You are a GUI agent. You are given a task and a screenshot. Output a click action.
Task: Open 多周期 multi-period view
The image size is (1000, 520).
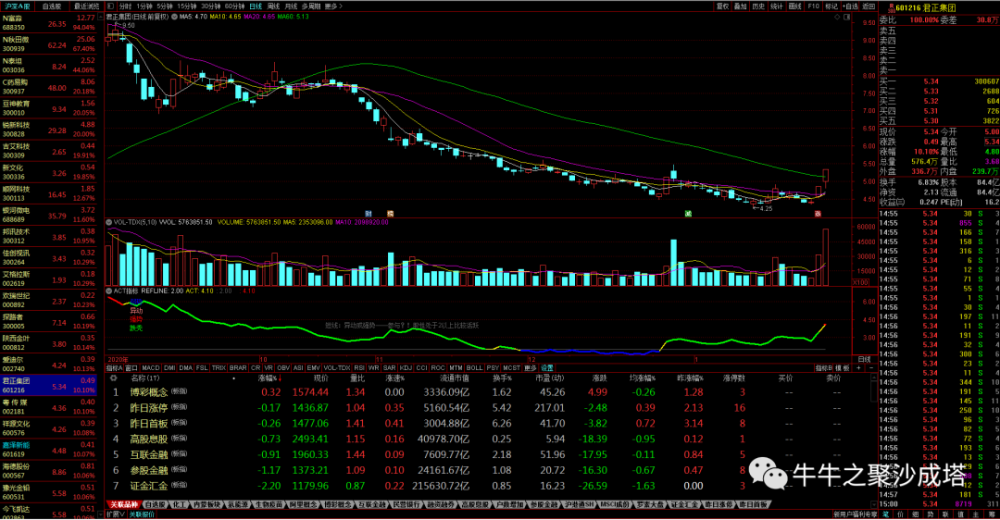[311, 6]
